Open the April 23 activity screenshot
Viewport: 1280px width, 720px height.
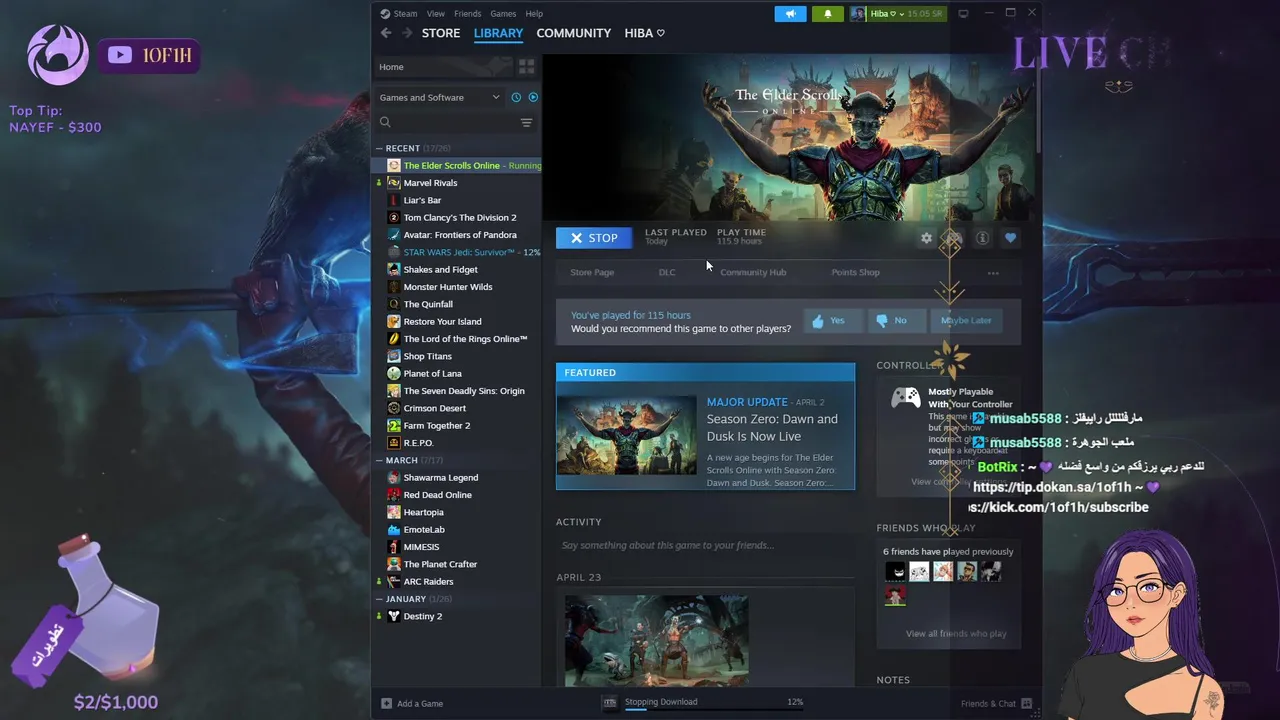[656, 640]
